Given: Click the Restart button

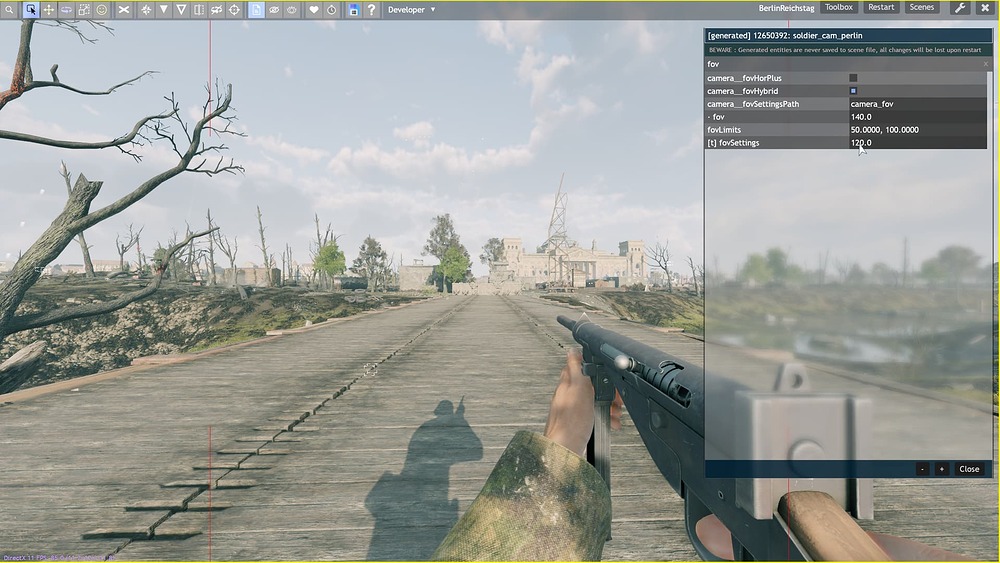Looking at the screenshot, I should tap(881, 8).
